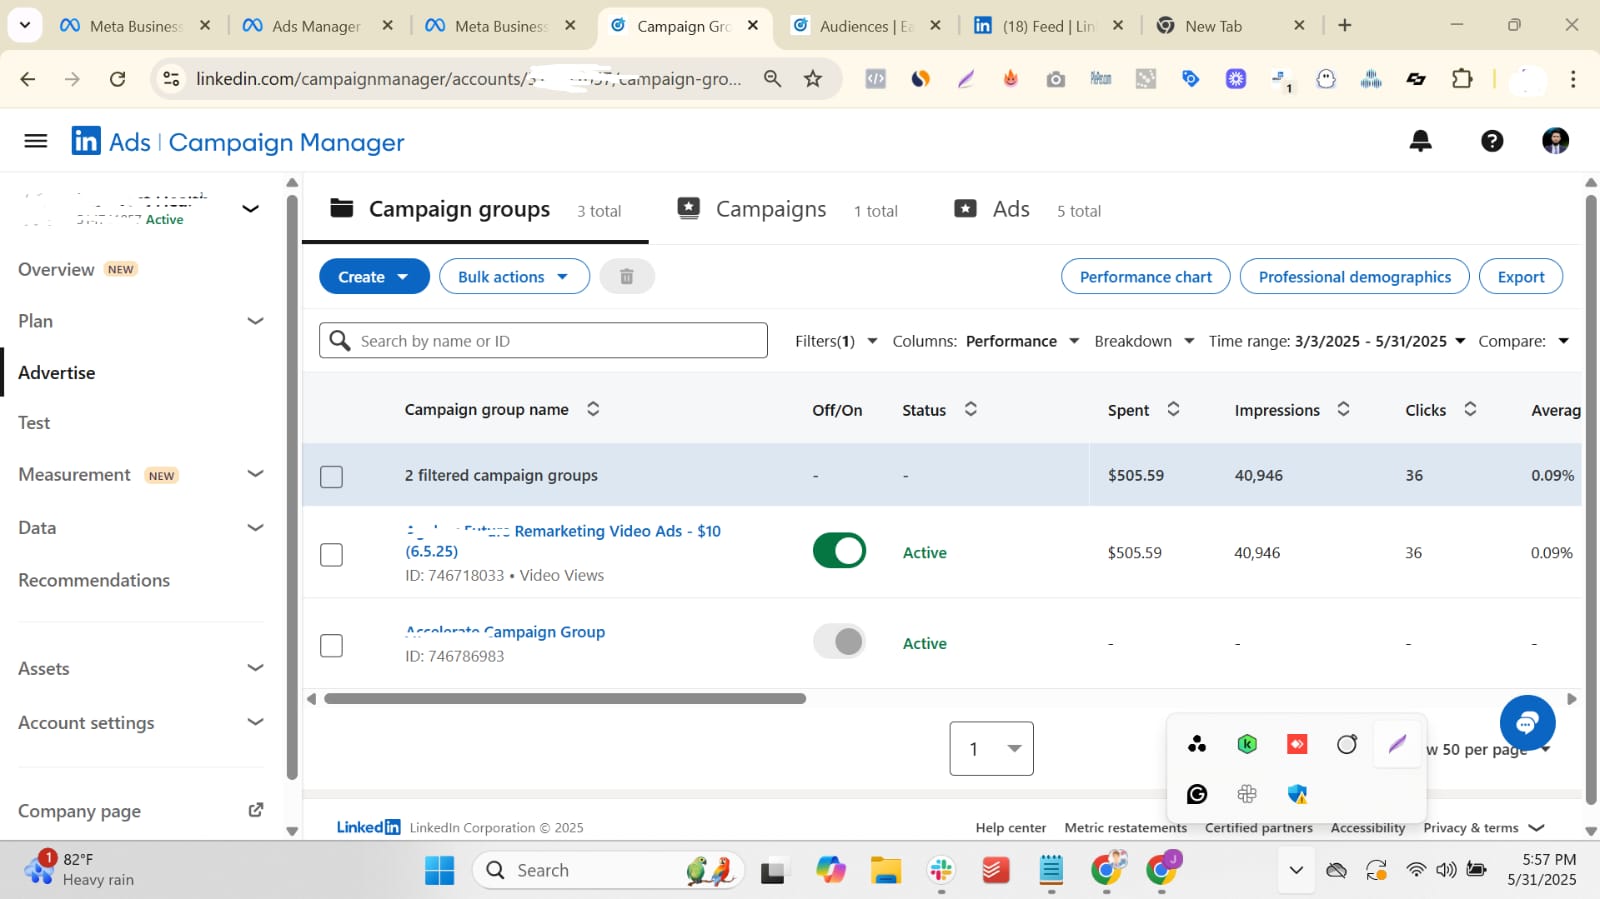Open Windows Start menu
The image size is (1600, 899).
tap(439, 870)
